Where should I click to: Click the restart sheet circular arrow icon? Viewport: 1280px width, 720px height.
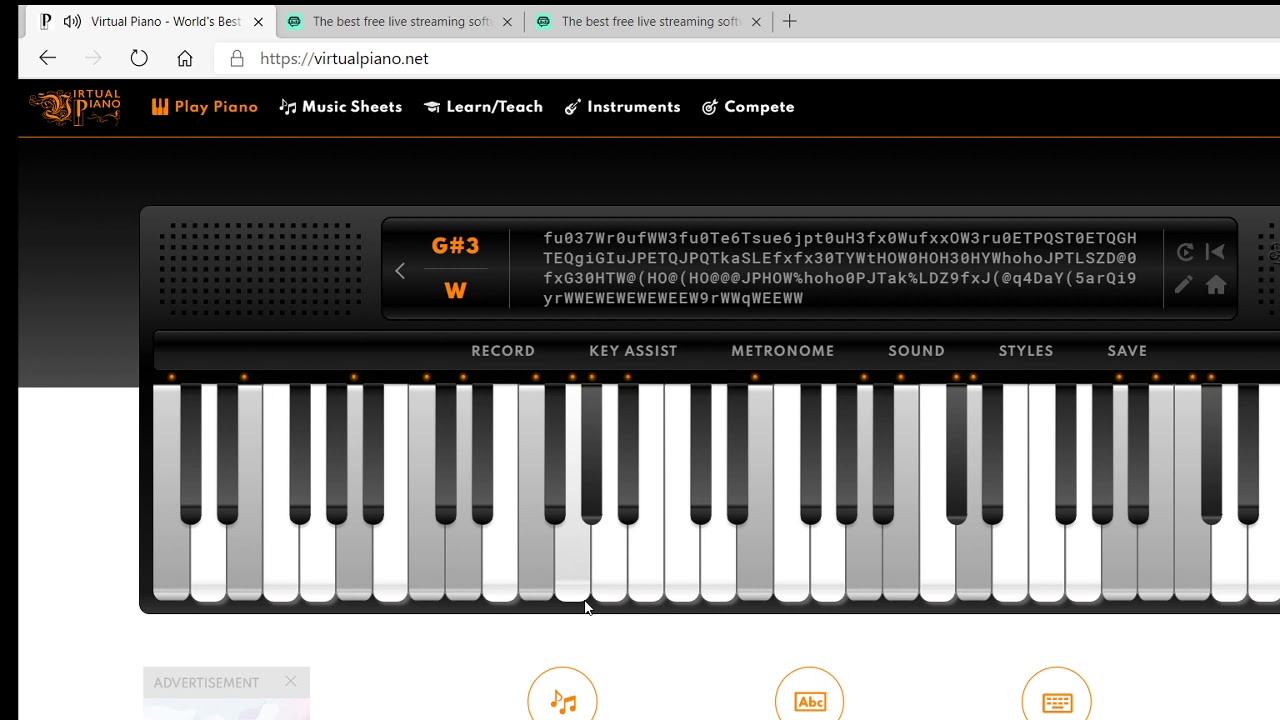(1185, 252)
